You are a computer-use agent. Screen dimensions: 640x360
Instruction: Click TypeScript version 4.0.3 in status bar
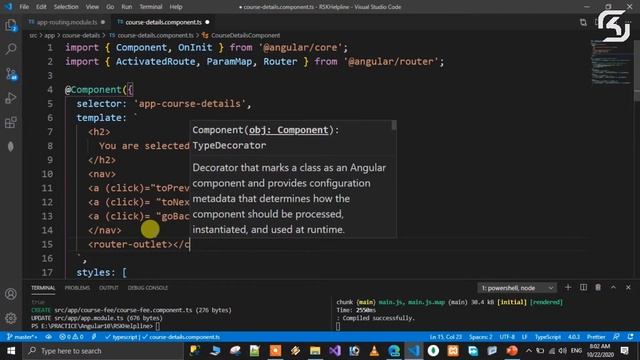tap(573, 337)
